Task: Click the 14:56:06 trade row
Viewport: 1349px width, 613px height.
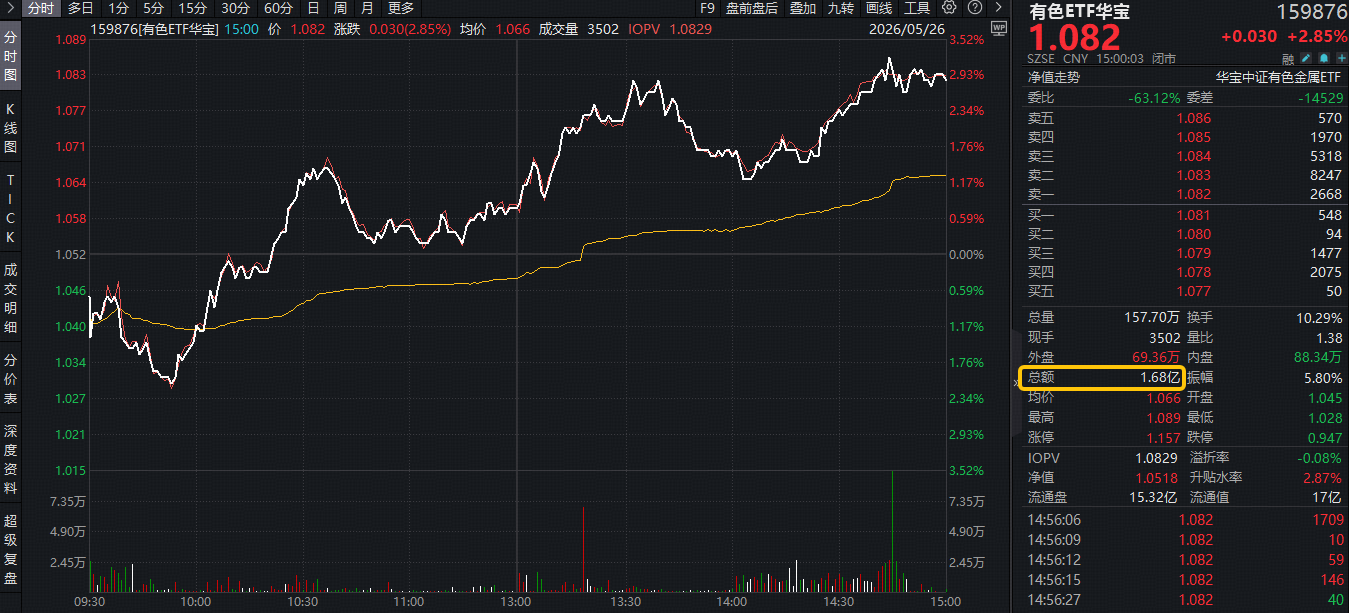Action: click(1185, 520)
